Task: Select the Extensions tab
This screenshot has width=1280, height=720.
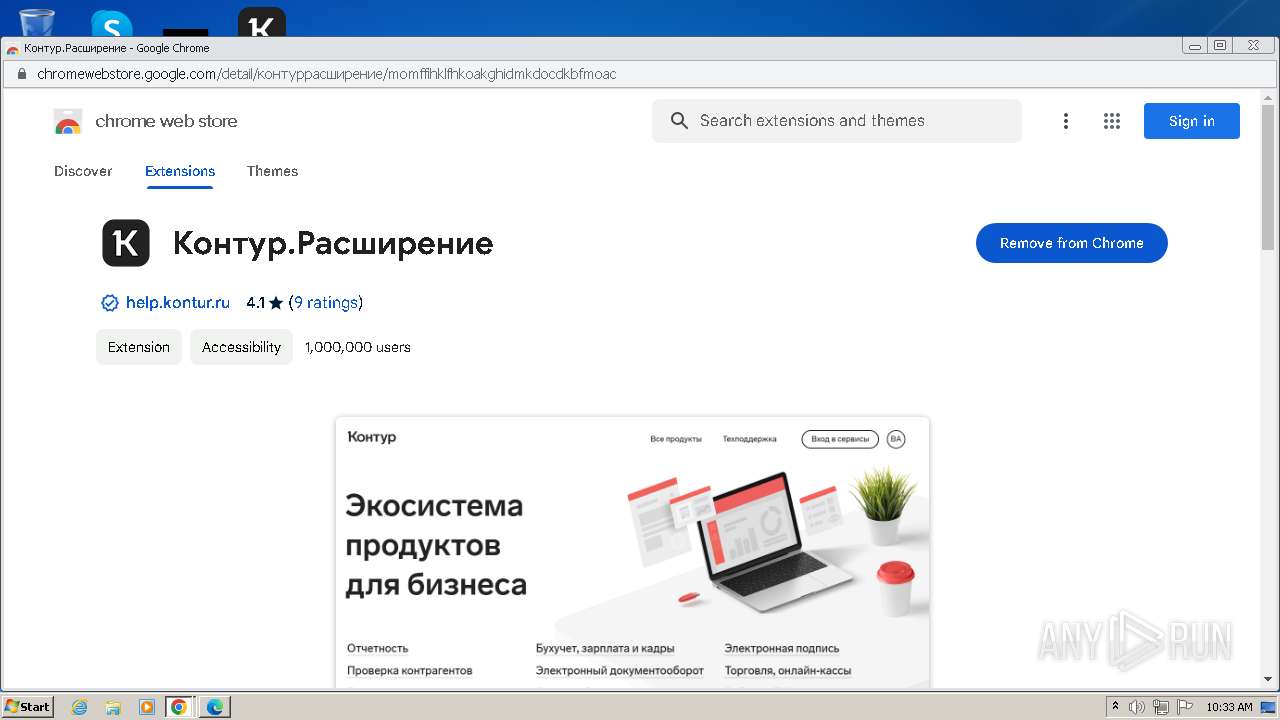Action: 180,171
